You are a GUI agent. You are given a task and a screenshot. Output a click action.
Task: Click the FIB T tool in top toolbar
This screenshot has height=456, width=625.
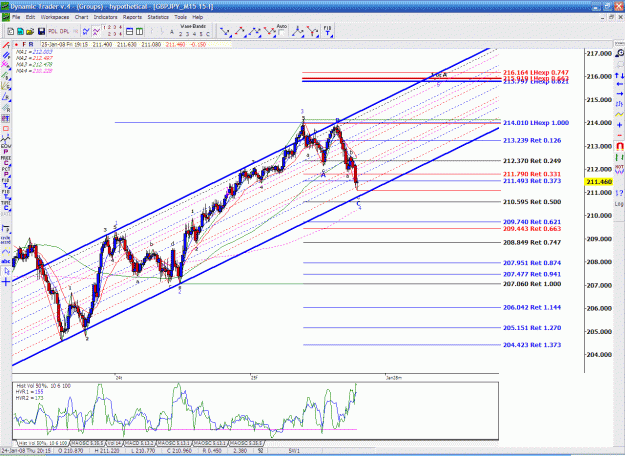tap(328, 31)
